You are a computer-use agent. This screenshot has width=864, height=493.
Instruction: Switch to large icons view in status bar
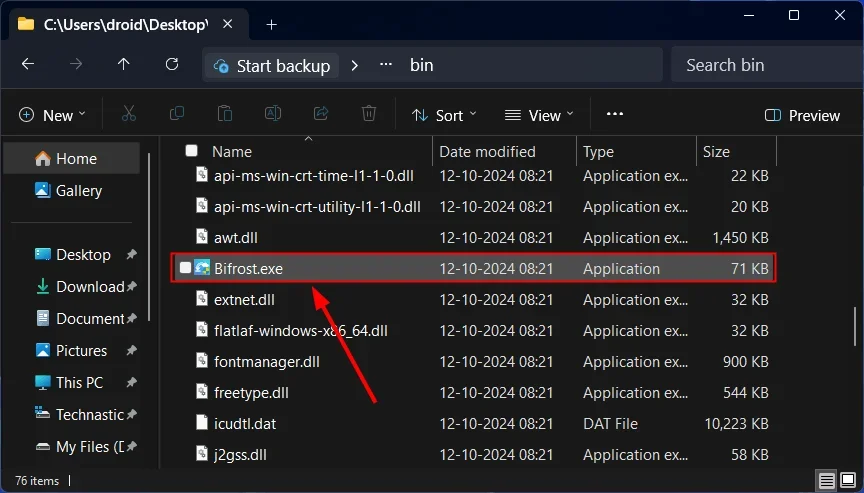coord(848,481)
